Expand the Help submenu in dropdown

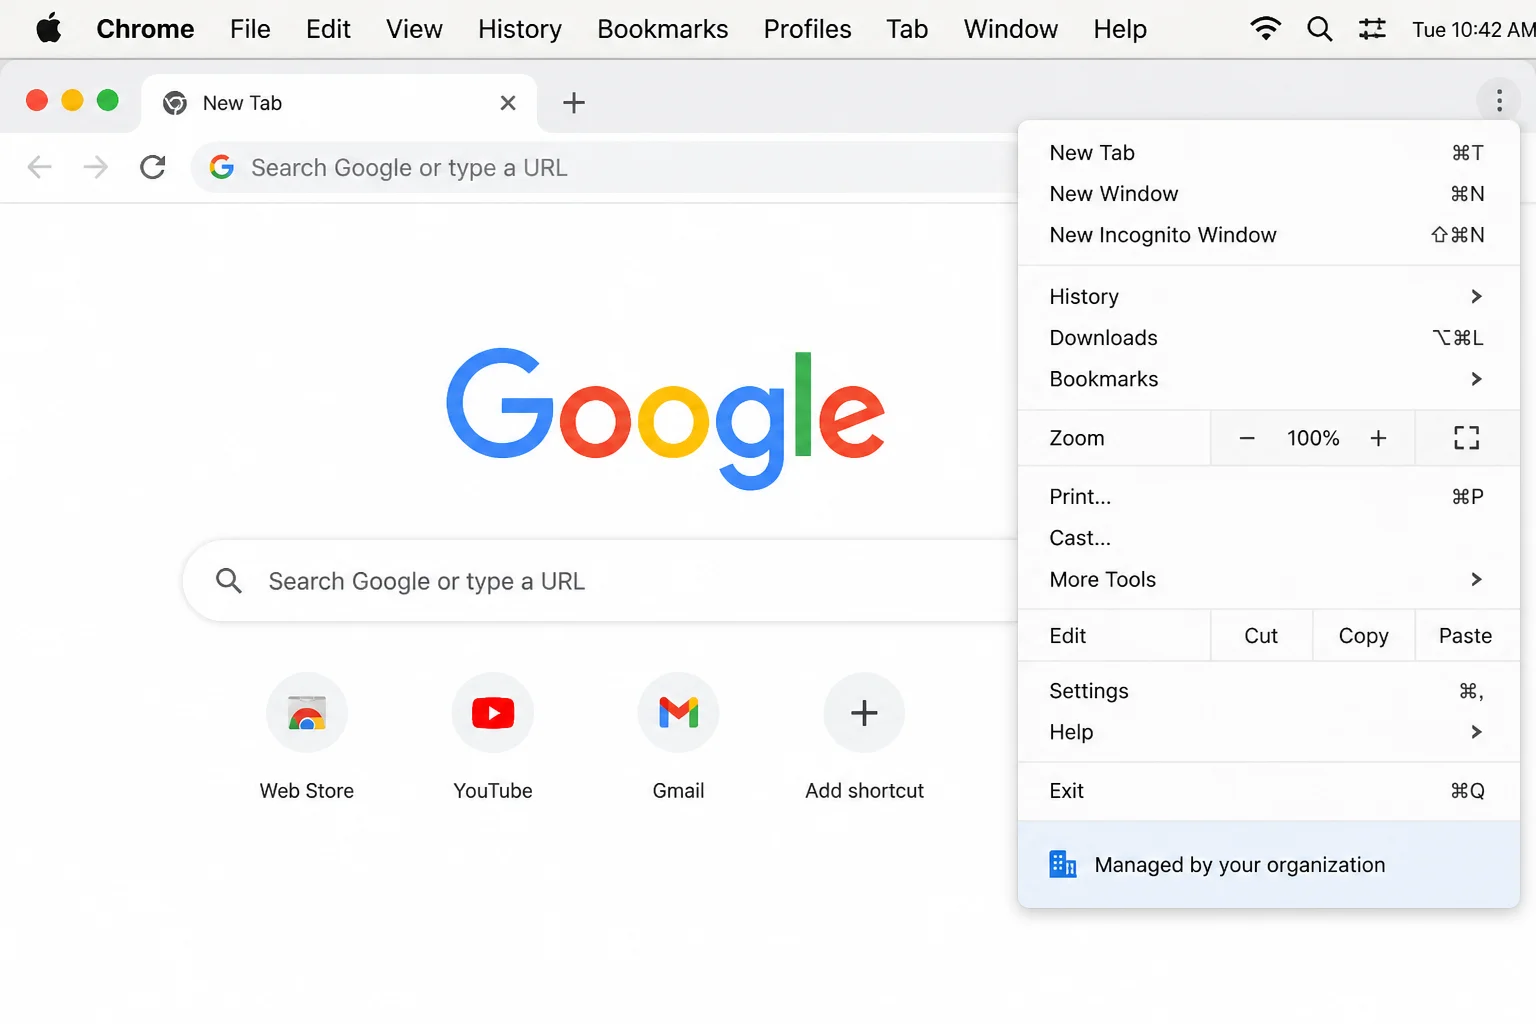(x=1268, y=732)
